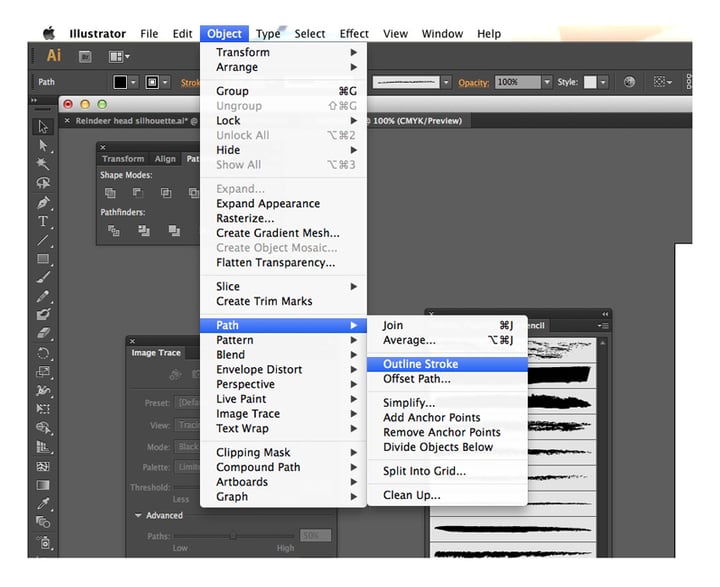Select the Paintbrush tool
The height and width of the screenshot is (587, 720).
coord(43,277)
